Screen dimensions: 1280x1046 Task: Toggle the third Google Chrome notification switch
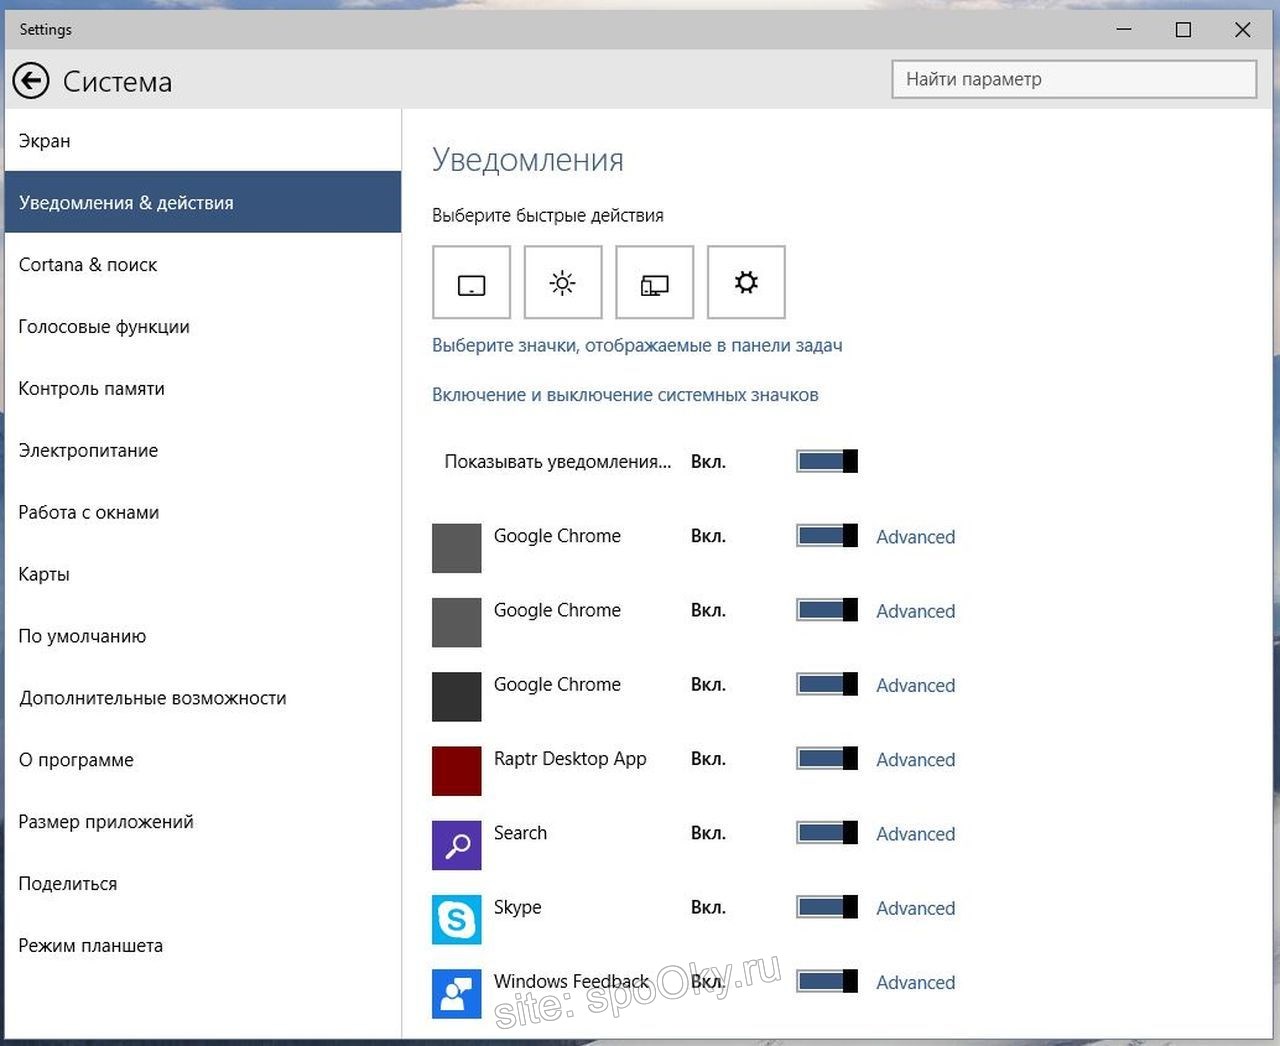827,684
